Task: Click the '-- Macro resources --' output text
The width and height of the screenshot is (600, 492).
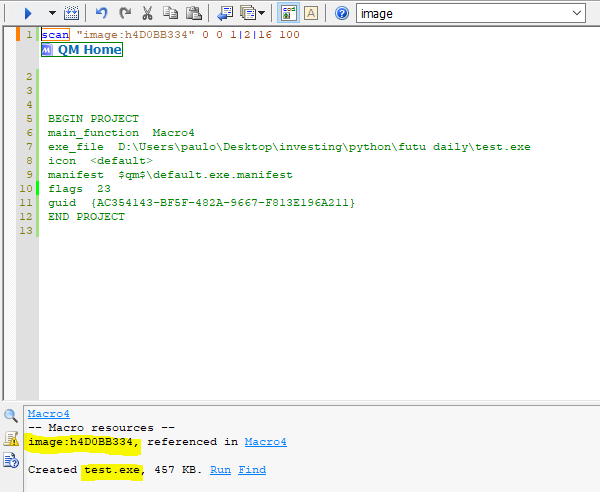Action: pos(101,428)
